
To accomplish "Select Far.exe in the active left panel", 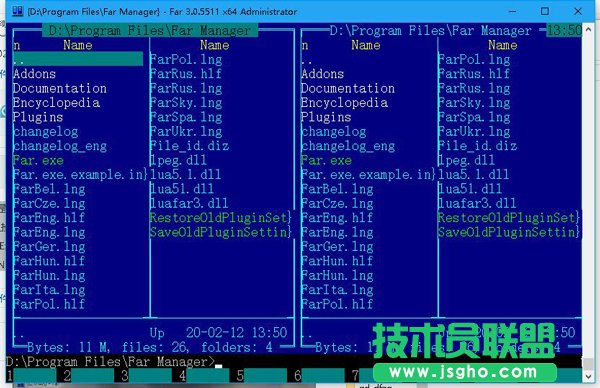I will pyautogui.click(x=38, y=160).
